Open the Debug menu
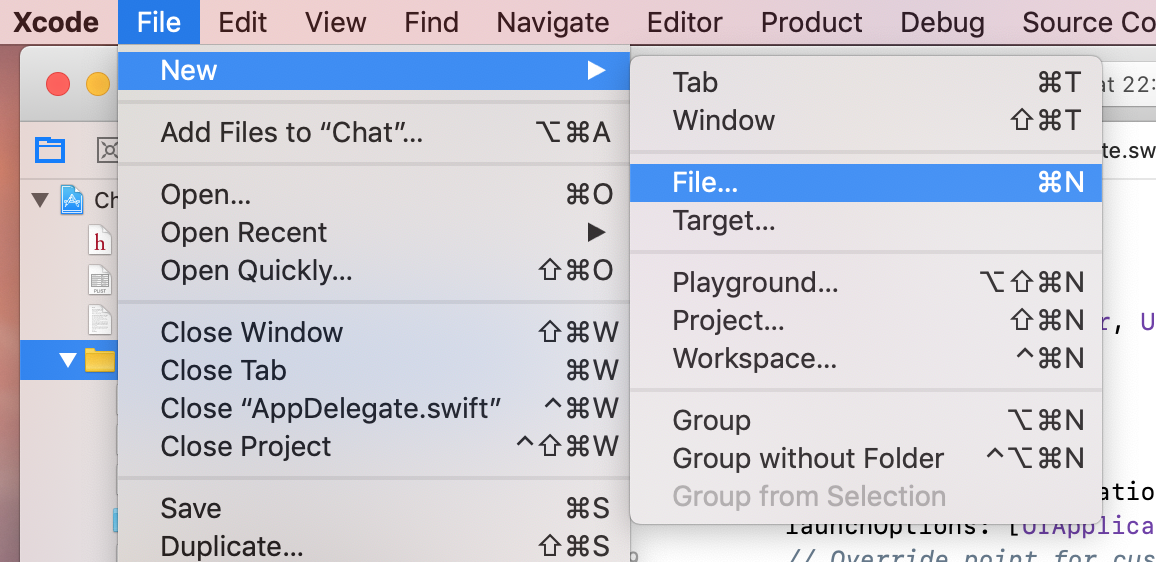The image size is (1156, 562). click(x=942, y=22)
